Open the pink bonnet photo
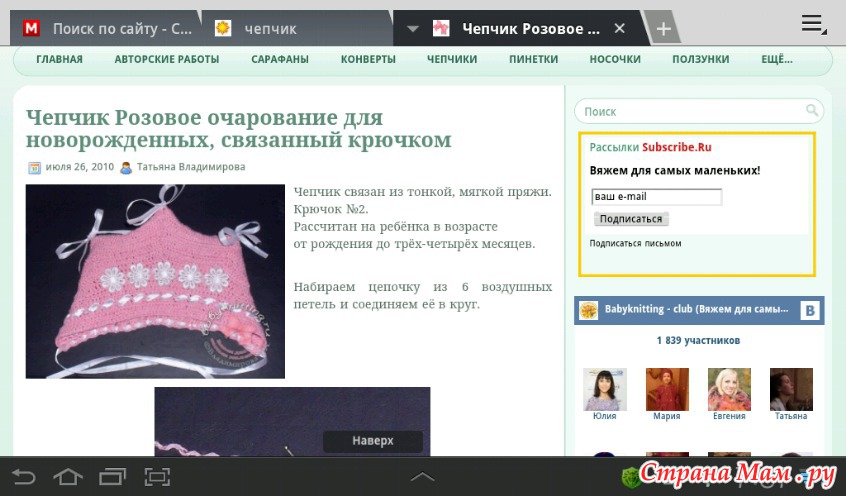The width and height of the screenshot is (846, 496). tap(155, 281)
